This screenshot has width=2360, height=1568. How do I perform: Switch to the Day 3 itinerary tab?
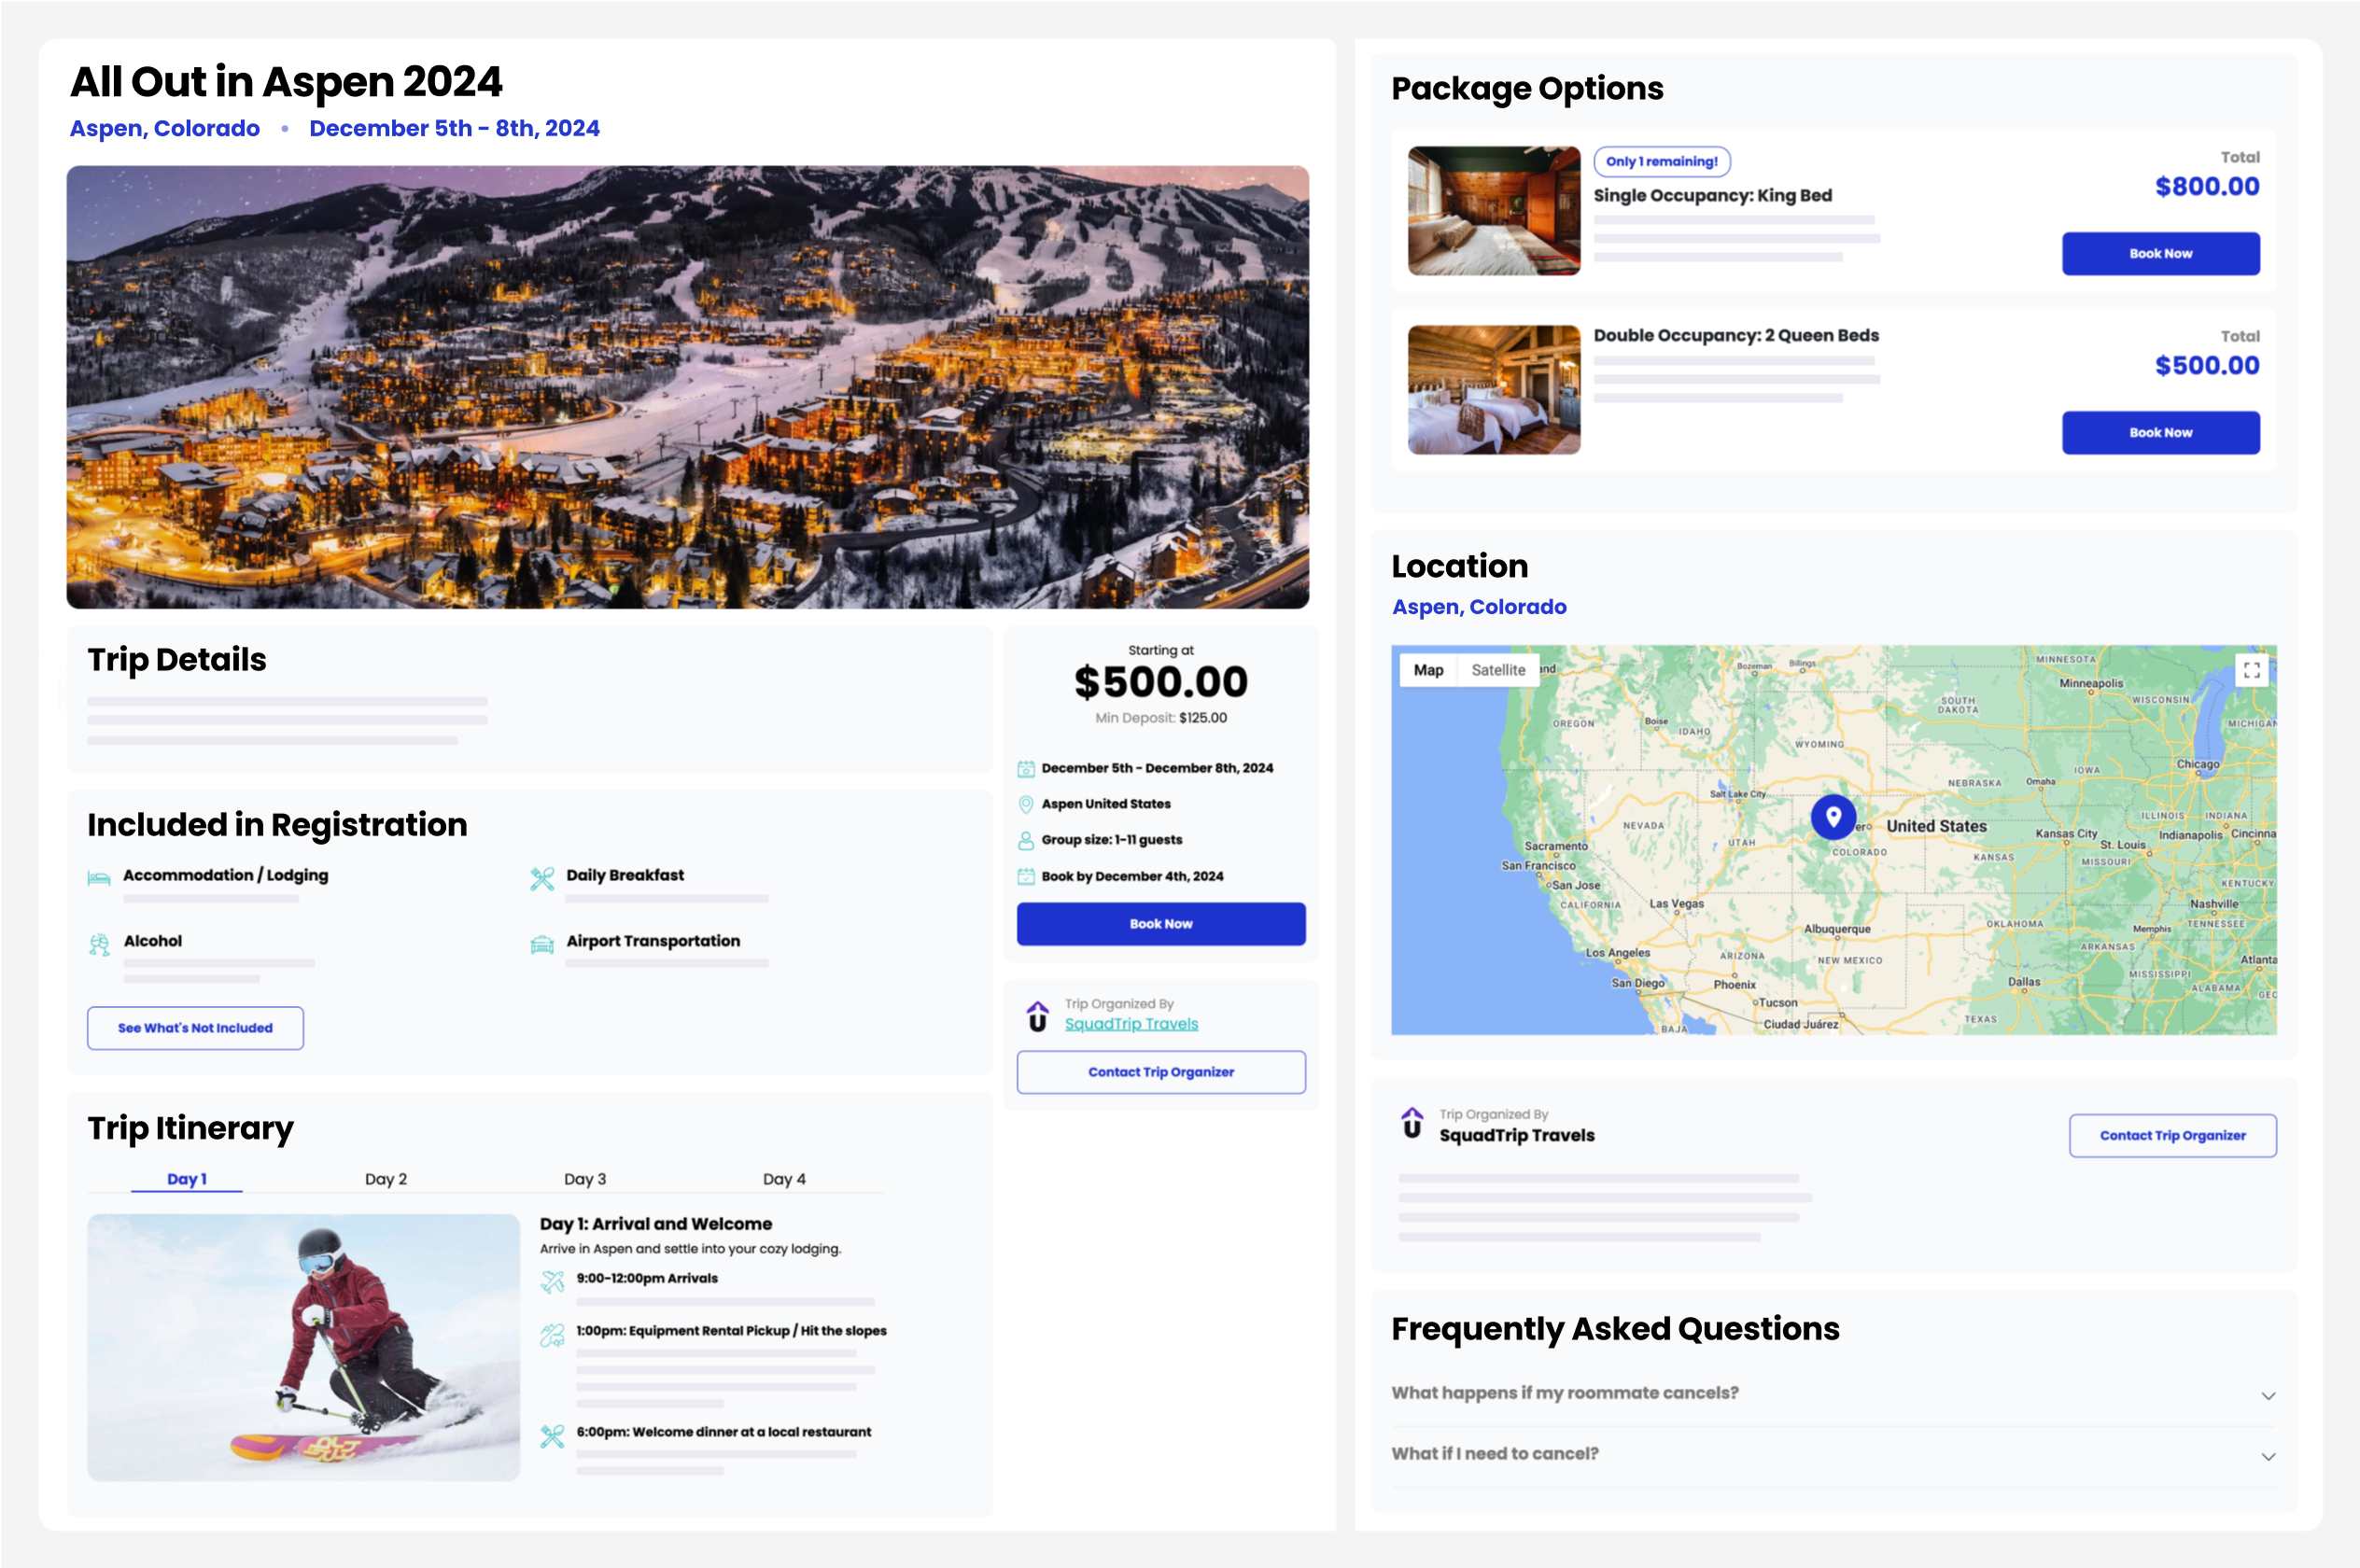[585, 1178]
